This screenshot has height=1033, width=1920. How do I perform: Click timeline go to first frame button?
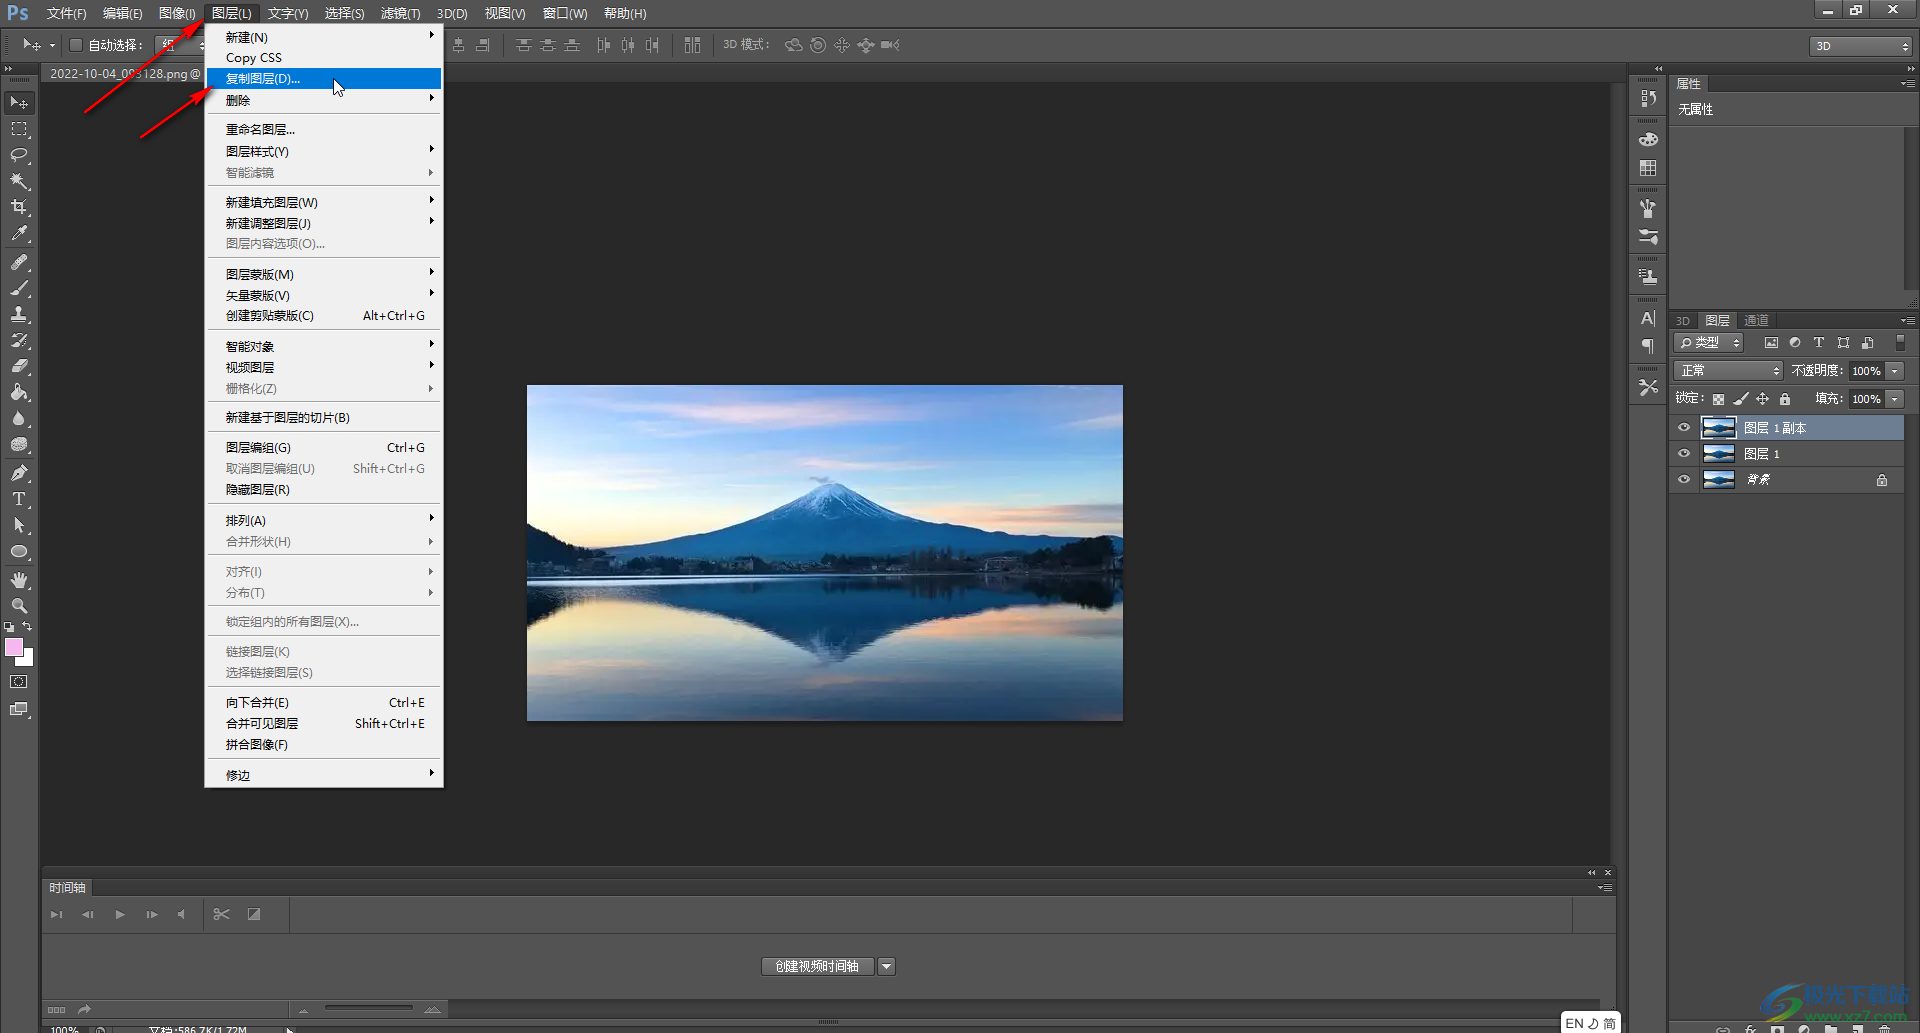coord(56,914)
